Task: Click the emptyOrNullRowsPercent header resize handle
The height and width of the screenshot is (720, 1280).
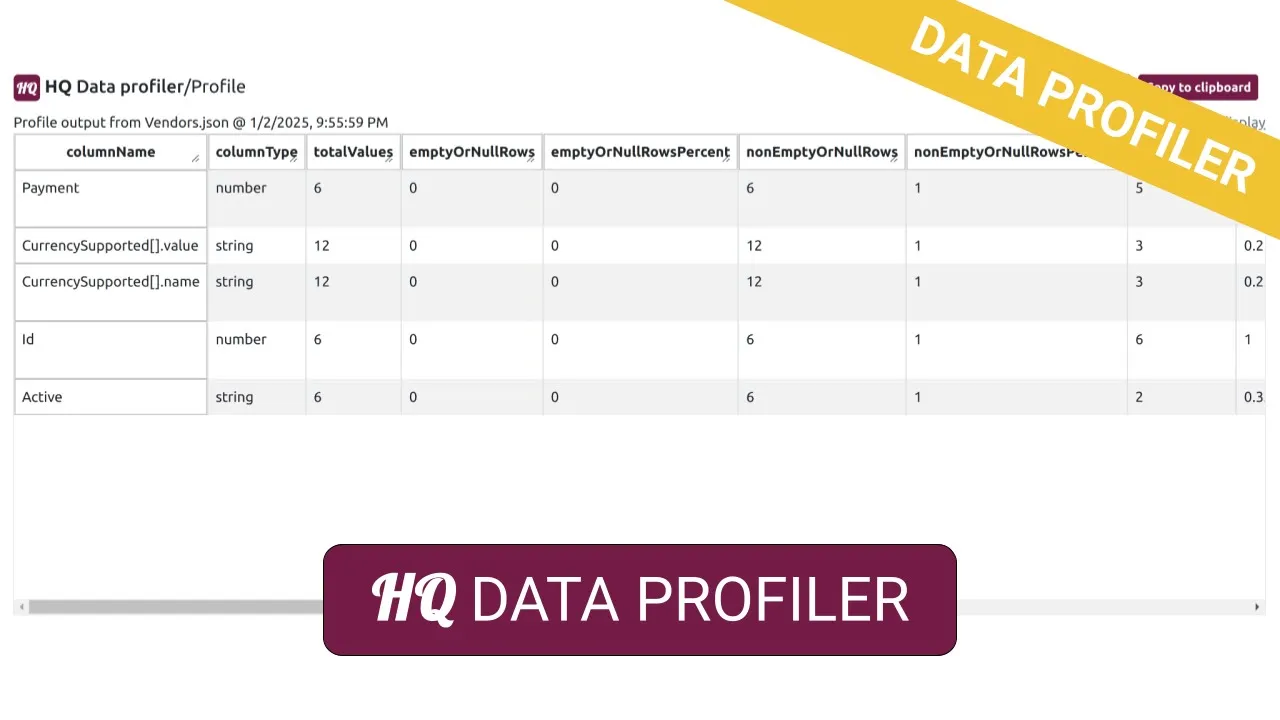Action: coord(727,160)
